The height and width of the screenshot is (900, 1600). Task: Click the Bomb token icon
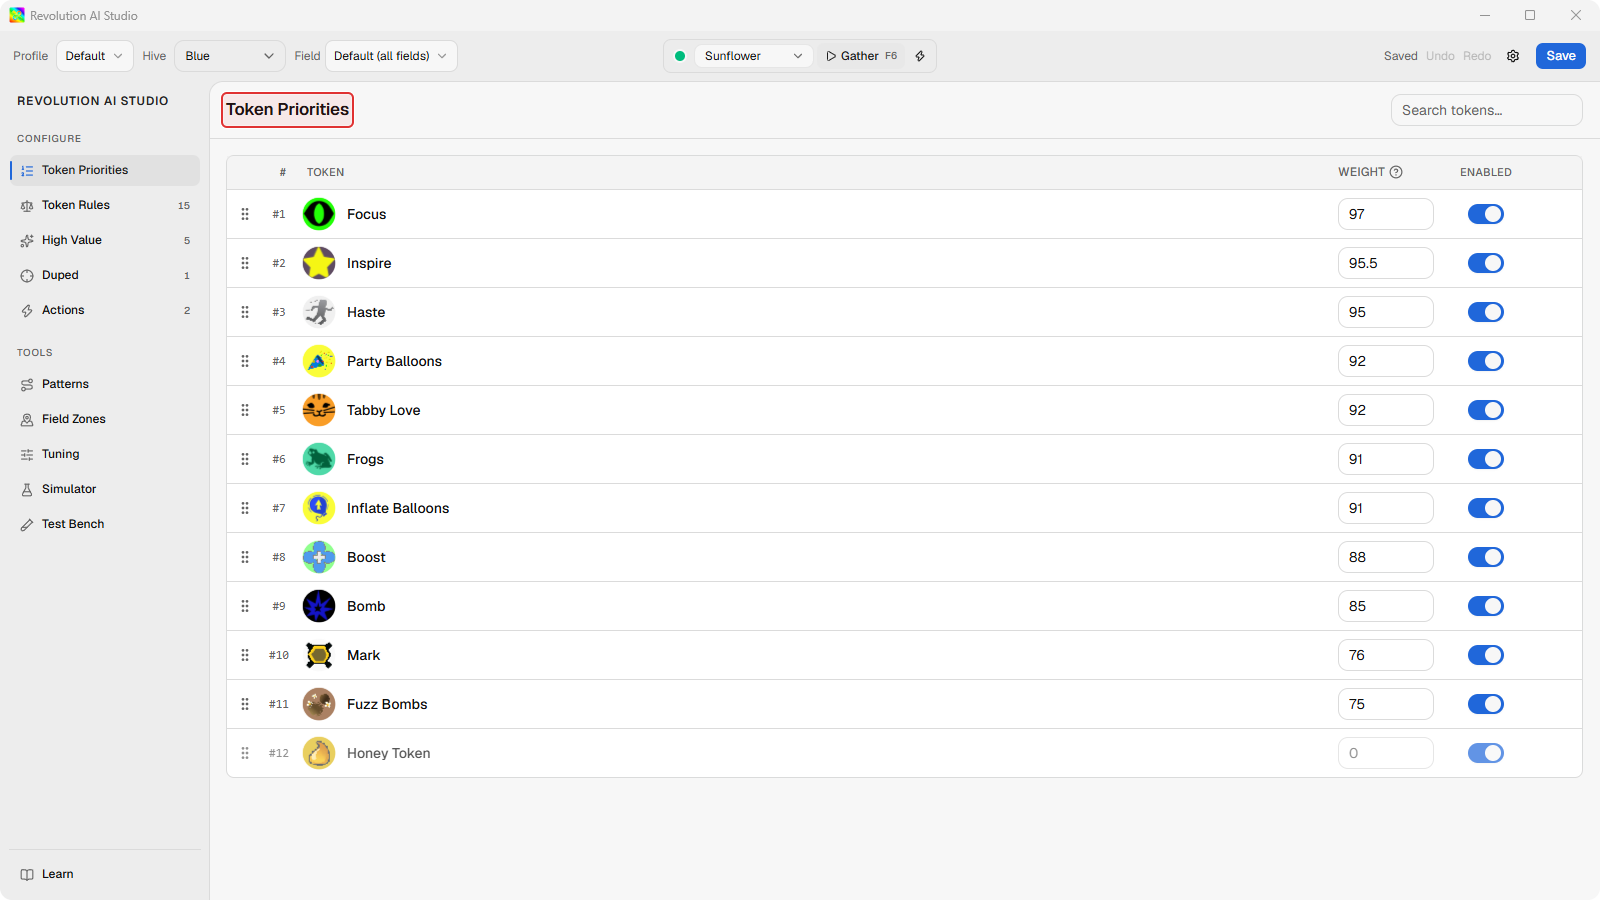click(x=319, y=606)
